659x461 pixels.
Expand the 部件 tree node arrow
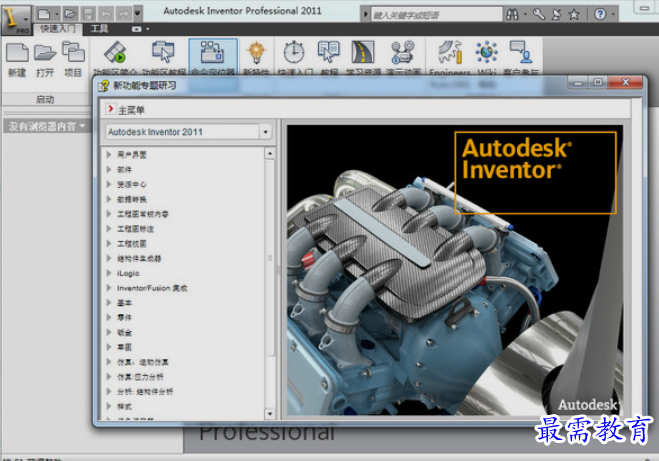pyautogui.click(x=109, y=169)
